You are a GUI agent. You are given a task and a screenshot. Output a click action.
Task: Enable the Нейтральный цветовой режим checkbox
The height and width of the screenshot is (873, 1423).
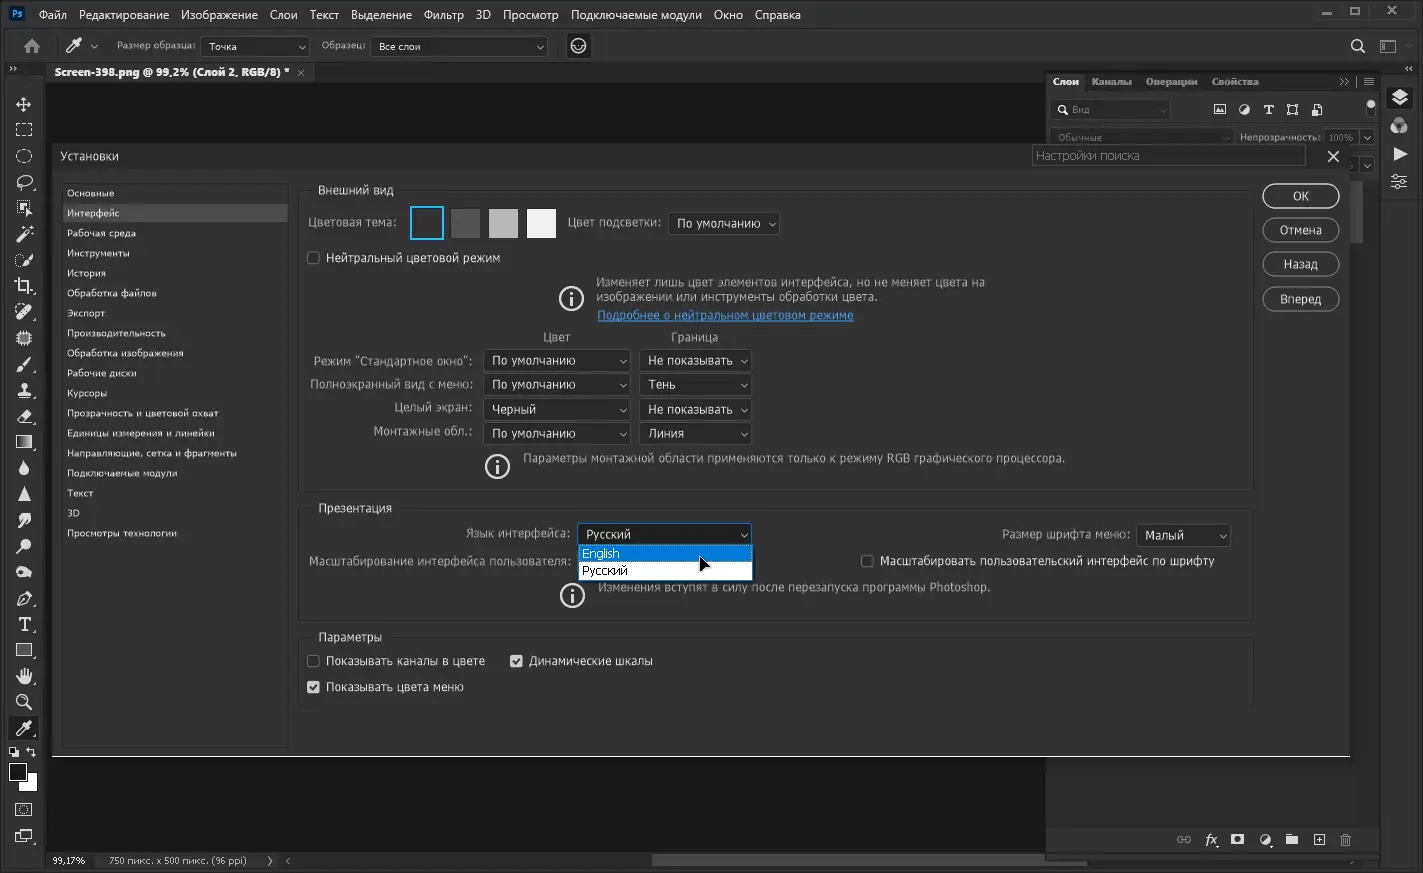tap(313, 258)
